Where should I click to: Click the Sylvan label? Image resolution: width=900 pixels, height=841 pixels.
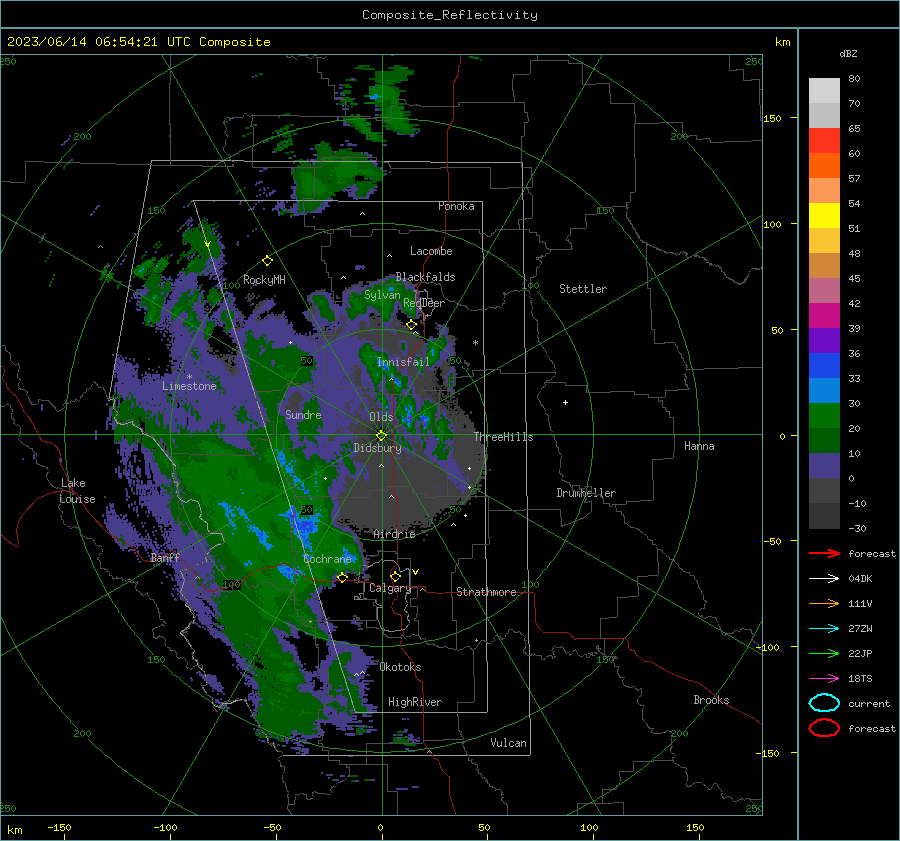382,295
